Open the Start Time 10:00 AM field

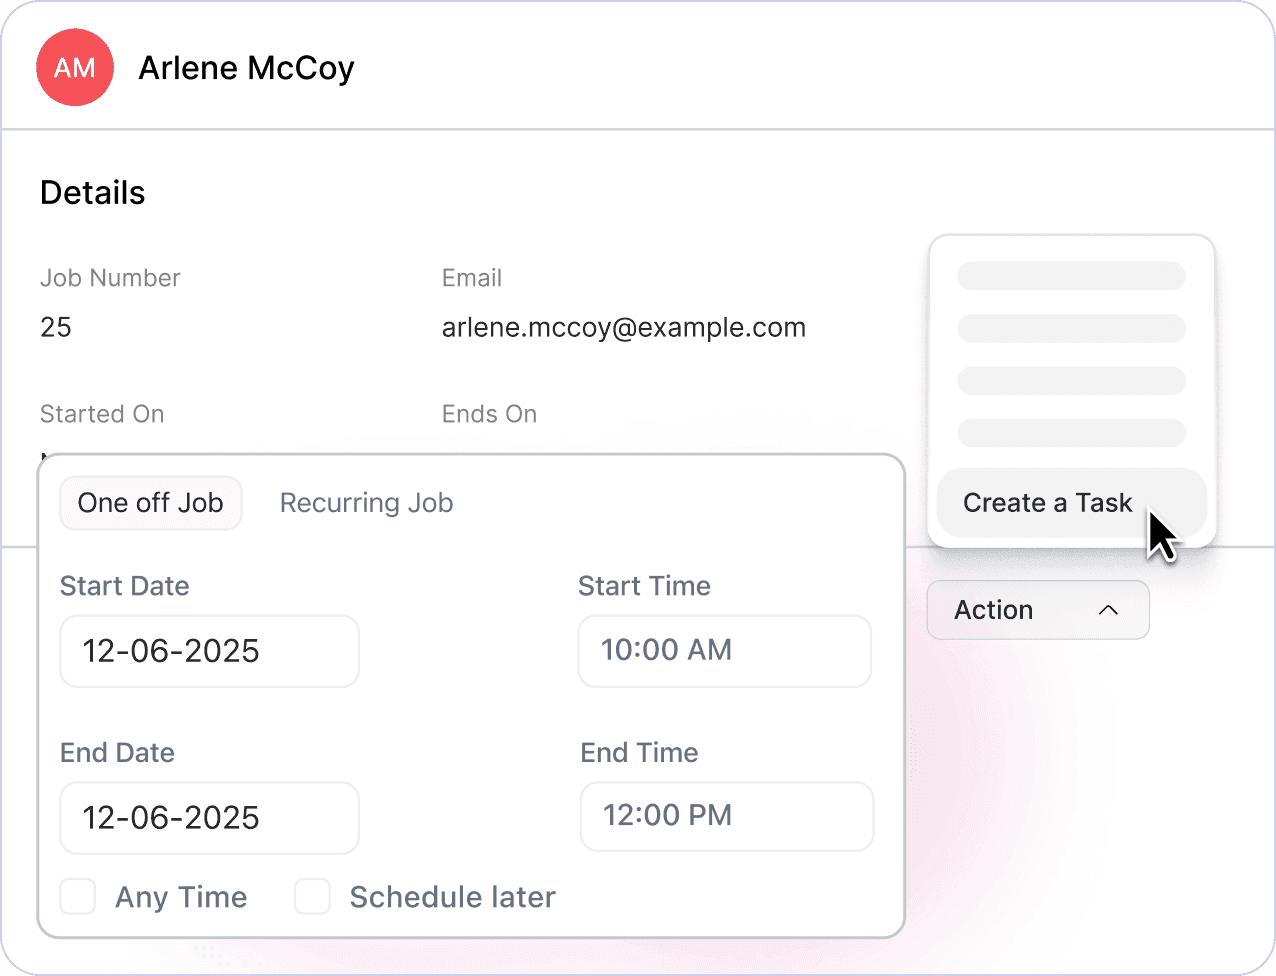(724, 651)
